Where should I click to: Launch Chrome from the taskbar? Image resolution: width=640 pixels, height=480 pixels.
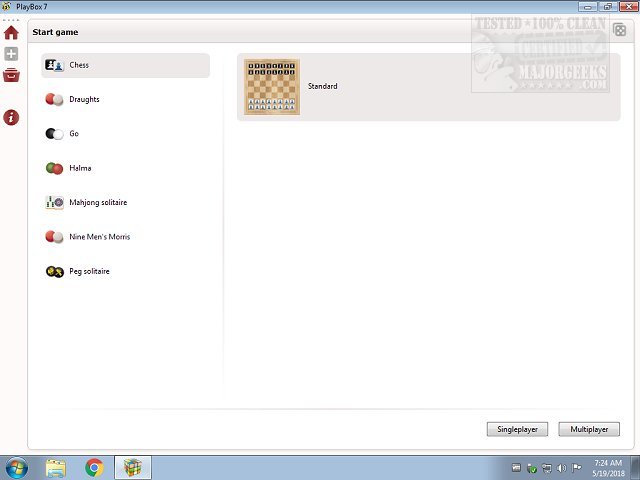tap(94, 468)
